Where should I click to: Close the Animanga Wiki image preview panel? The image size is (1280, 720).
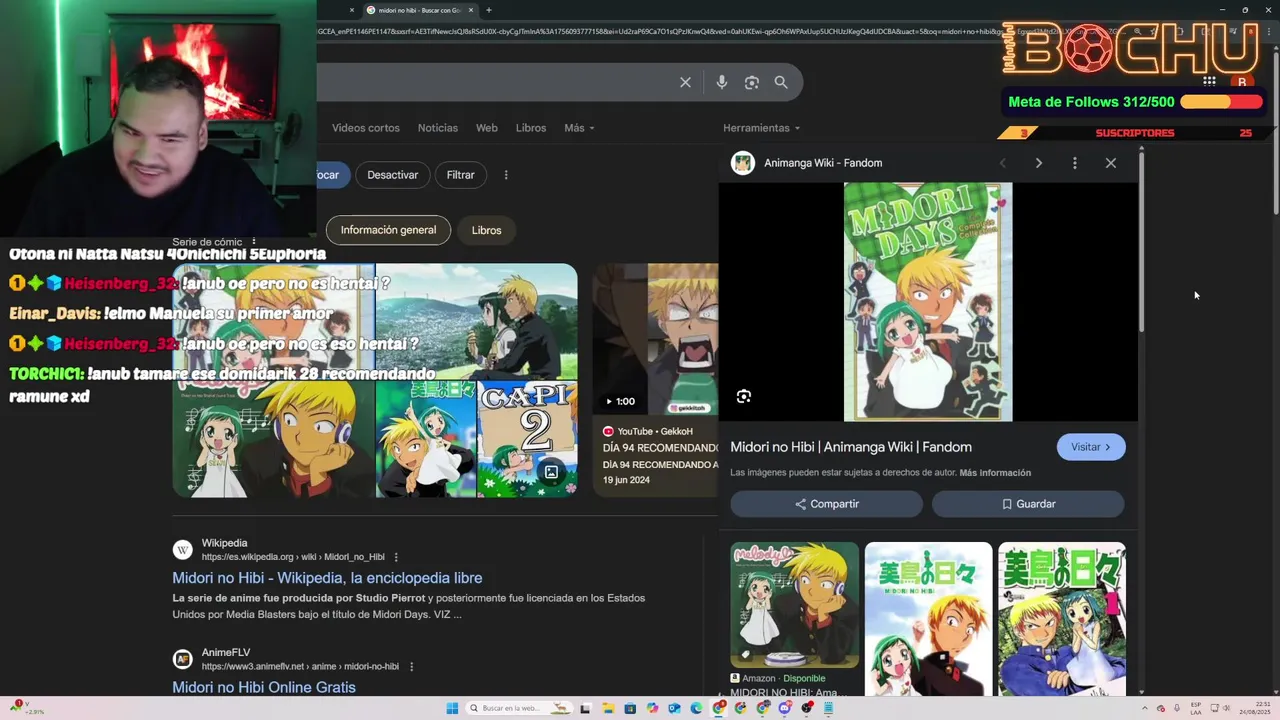coord(1111,163)
